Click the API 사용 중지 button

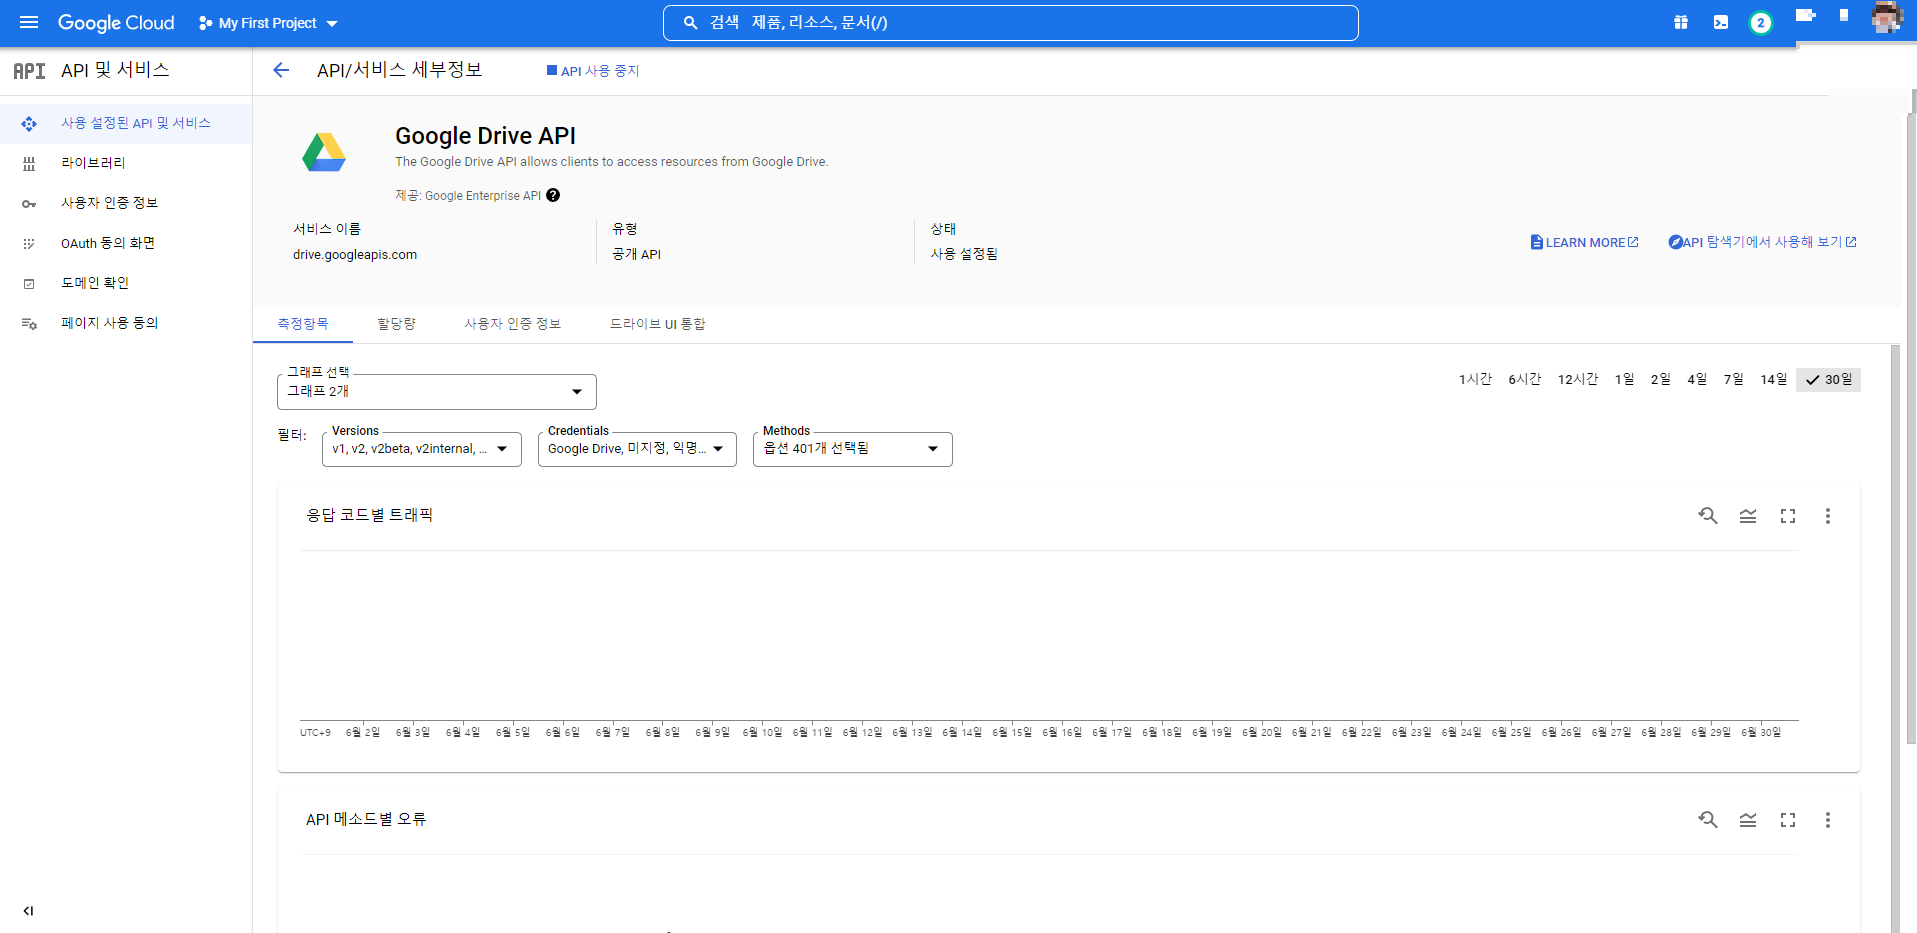tap(593, 71)
